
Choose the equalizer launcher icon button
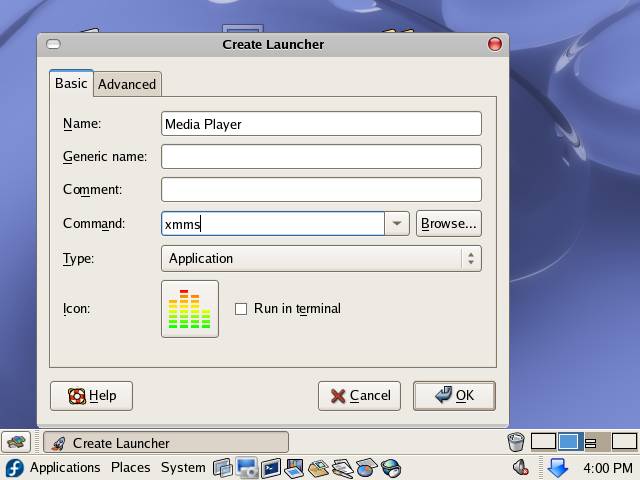(190, 309)
